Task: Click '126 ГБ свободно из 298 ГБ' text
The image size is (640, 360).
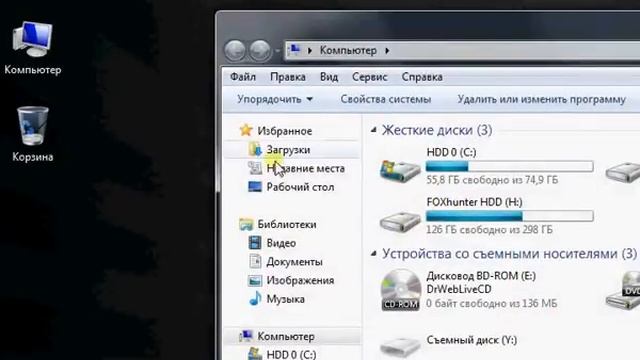Action: [x=489, y=229]
